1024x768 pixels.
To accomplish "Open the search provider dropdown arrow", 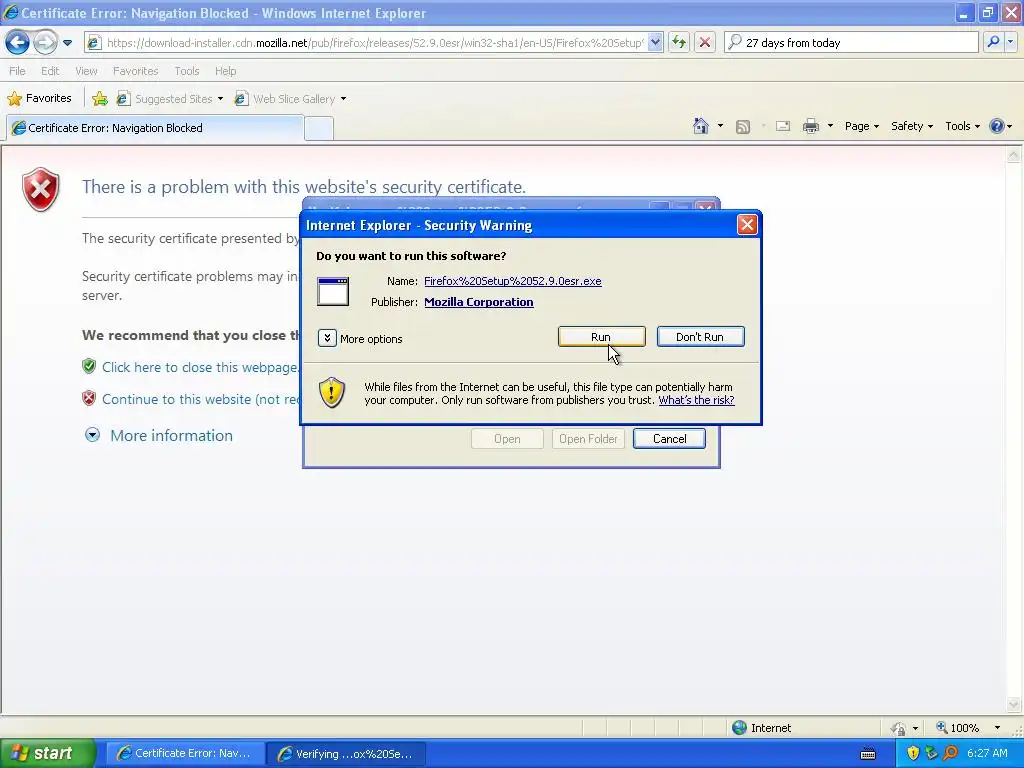I will [x=1010, y=43].
